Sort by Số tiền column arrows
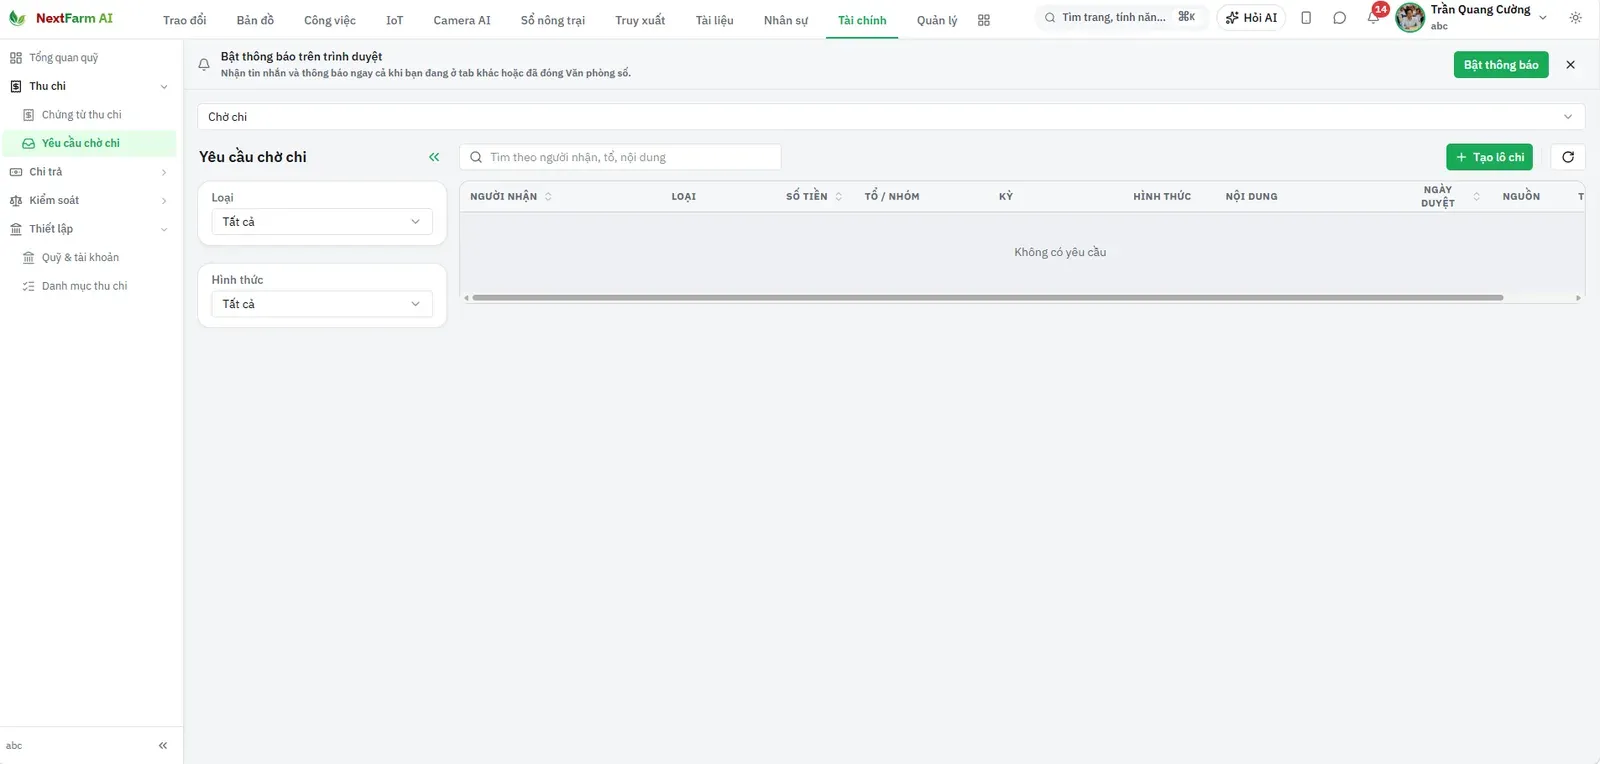The image size is (1600, 764). click(839, 196)
